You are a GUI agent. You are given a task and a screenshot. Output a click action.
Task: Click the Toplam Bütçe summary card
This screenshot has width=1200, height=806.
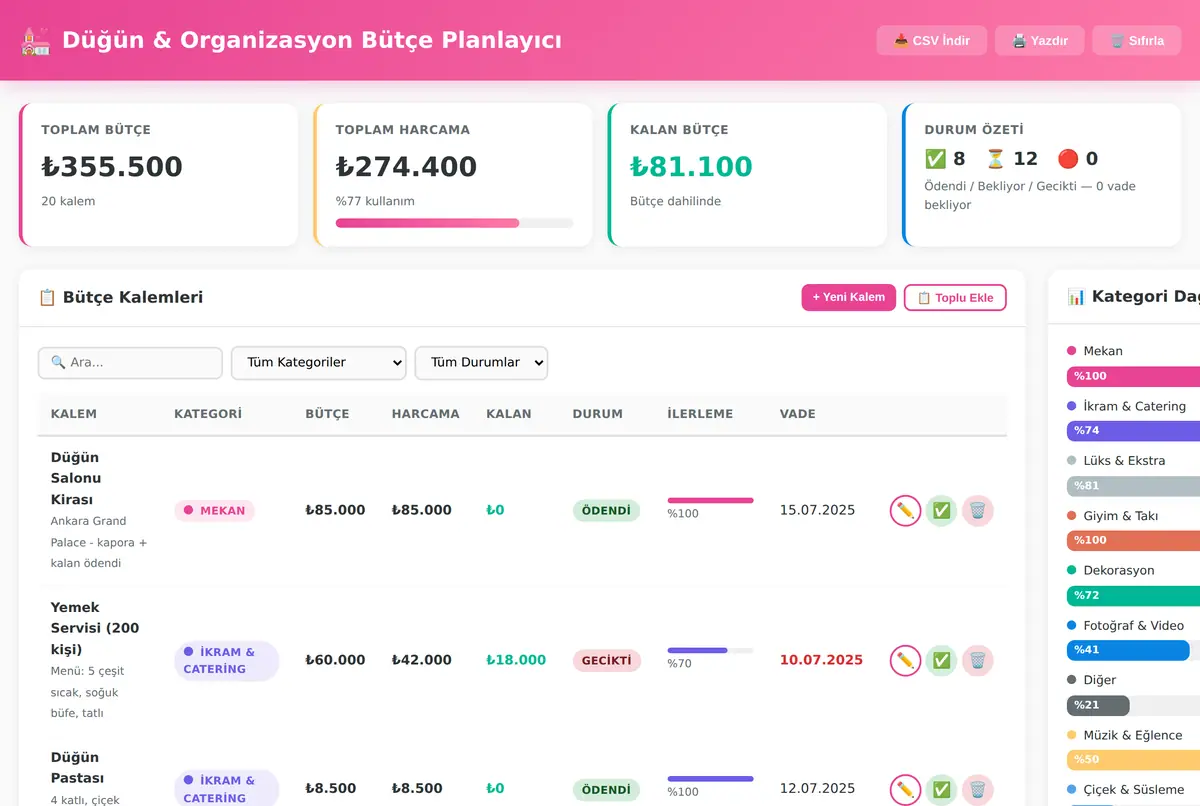pyautogui.click(x=159, y=175)
